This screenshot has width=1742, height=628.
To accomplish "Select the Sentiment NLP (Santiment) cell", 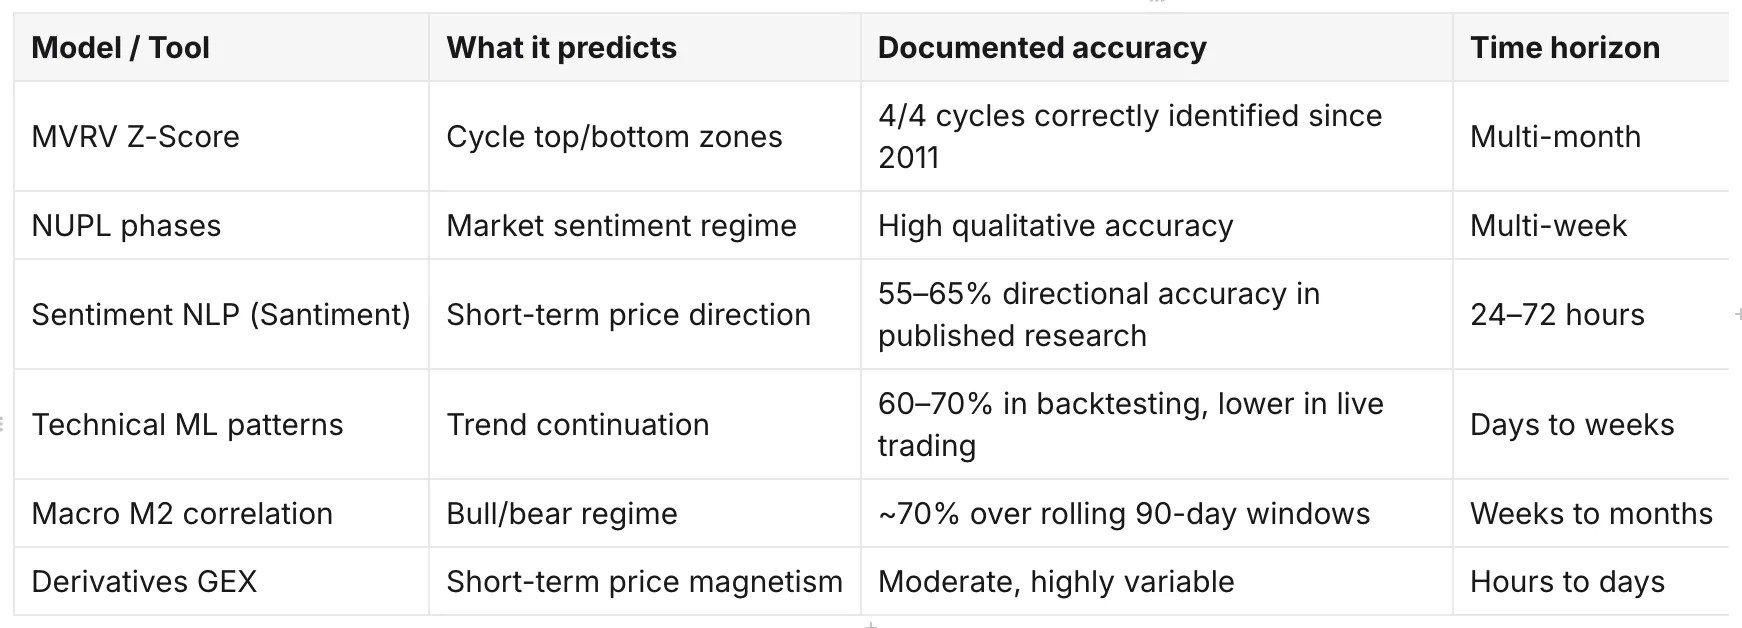I will pyautogui.click(x=221, y=314).
